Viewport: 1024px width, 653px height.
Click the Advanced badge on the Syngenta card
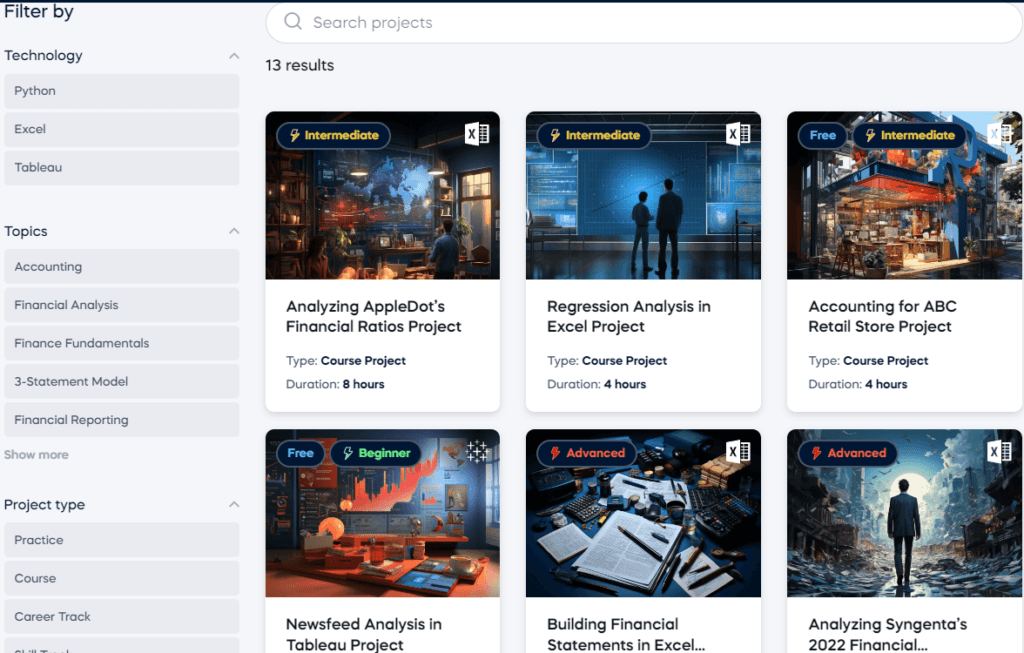pos(848,453)
